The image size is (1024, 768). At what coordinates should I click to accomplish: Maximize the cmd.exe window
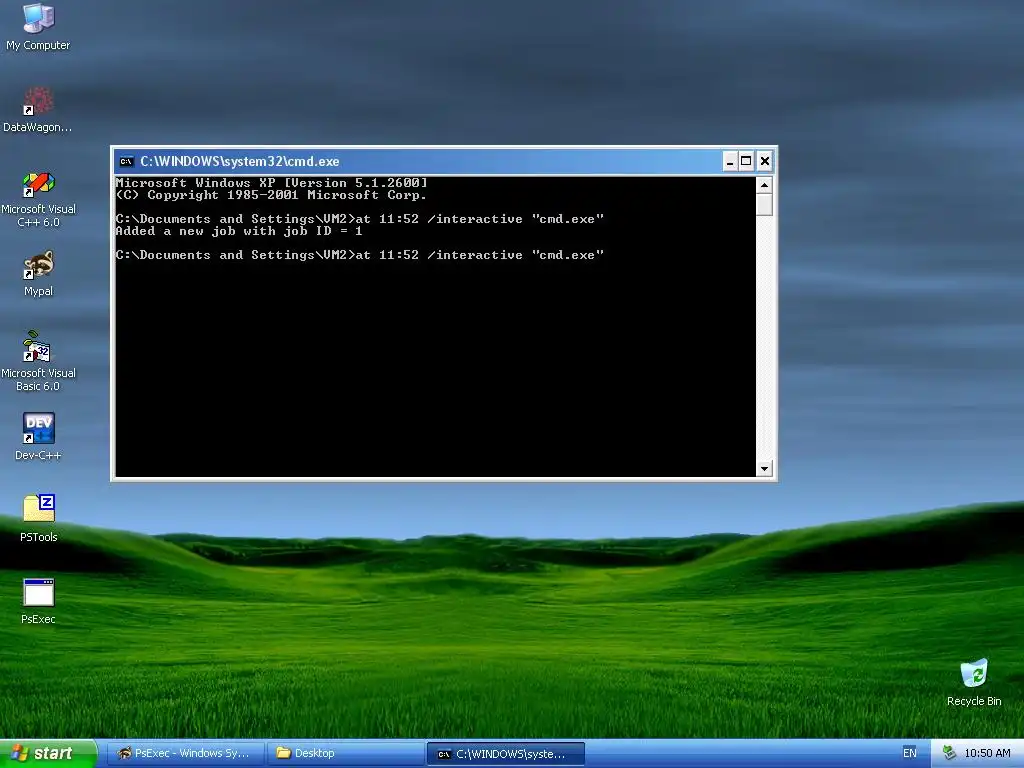point(746,161)
